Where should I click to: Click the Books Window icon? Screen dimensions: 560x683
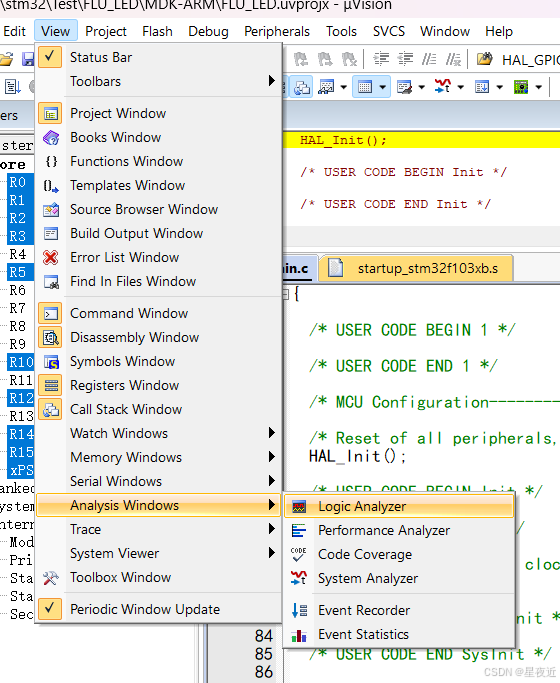coord(51,138)
